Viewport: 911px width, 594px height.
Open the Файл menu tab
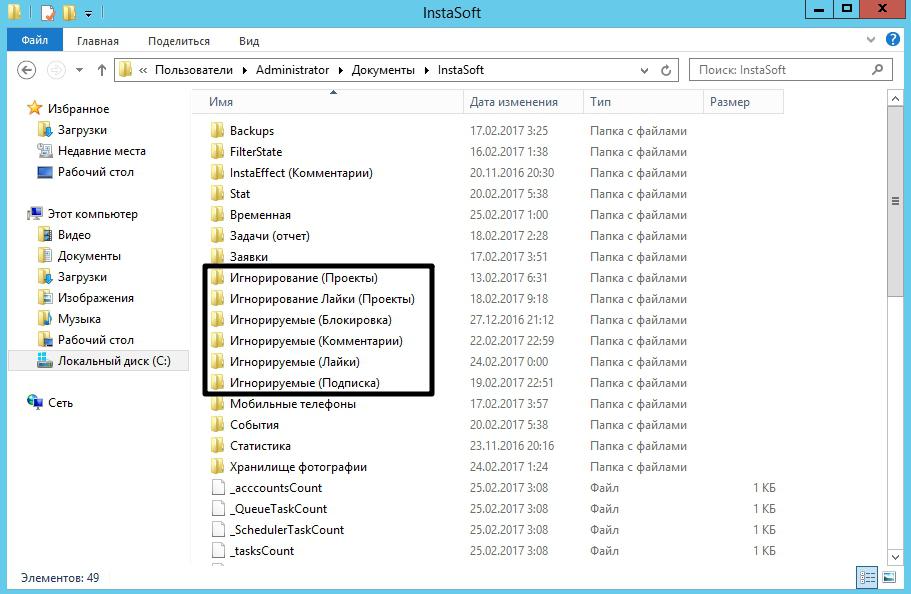point(35,40)
